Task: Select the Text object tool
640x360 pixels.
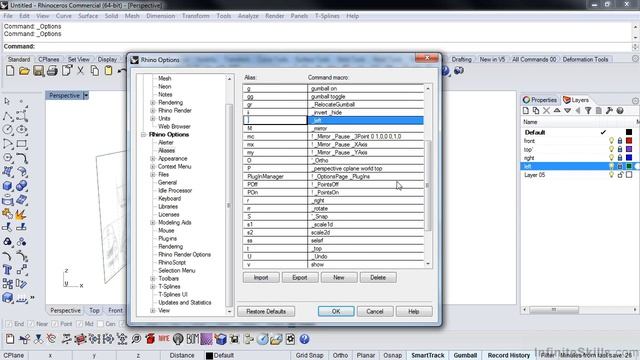Action: pyautogui.click(x=7, y=269)
